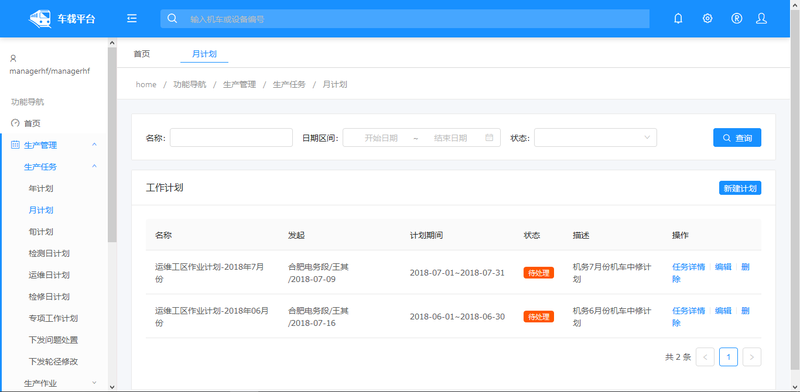The width and height of the screenshot is (800, 392).
Task: Click the sidebar scrollbar down arrow
Action: point(112,387)
